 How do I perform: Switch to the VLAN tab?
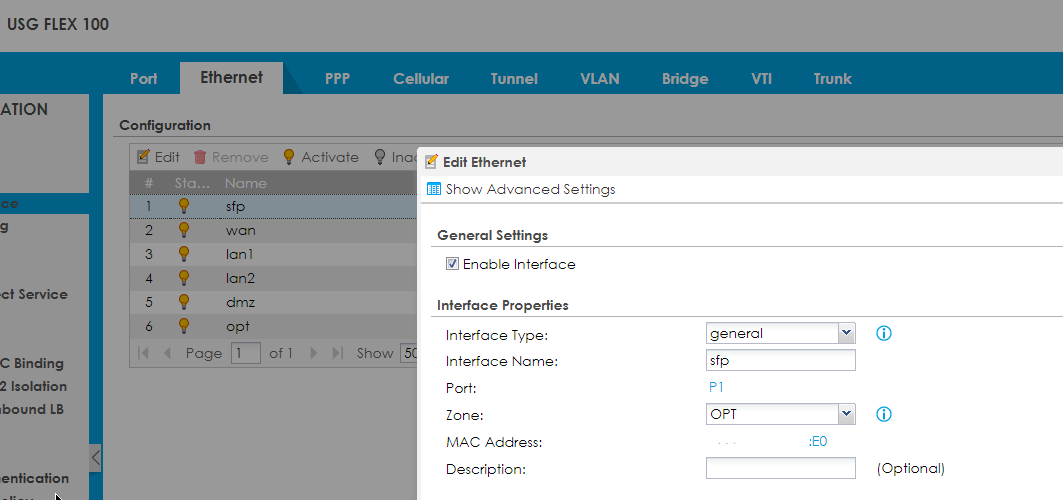(600, 78)
